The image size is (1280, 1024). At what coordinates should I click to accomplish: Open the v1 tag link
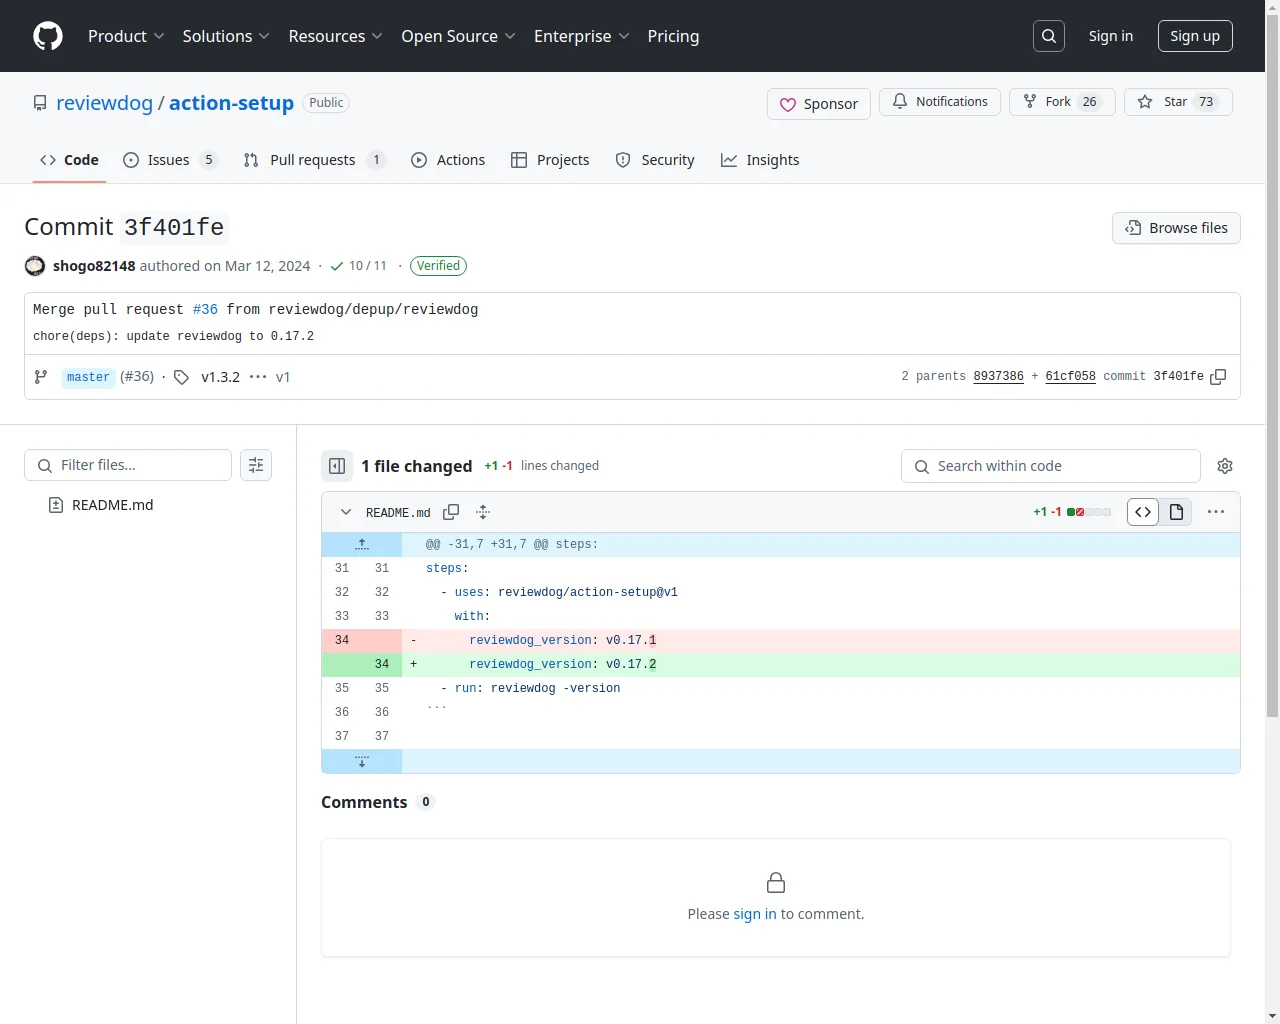pyautogui.click(x=283, y=377)
